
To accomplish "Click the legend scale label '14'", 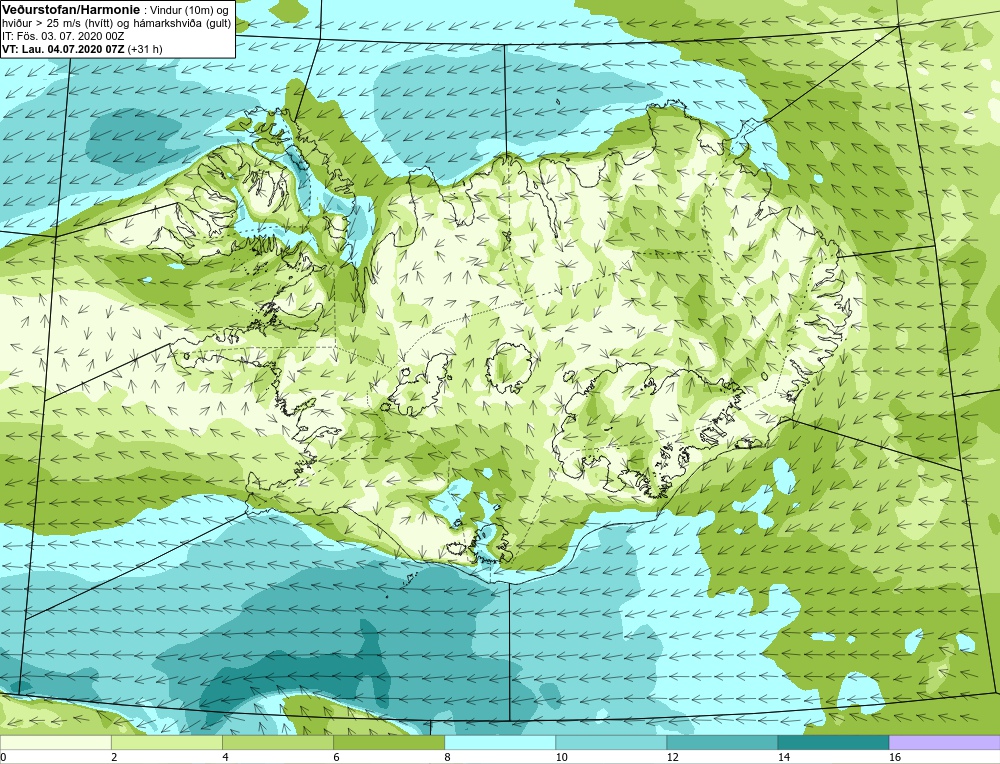I will pyautogui.click(x=783, y=757).
